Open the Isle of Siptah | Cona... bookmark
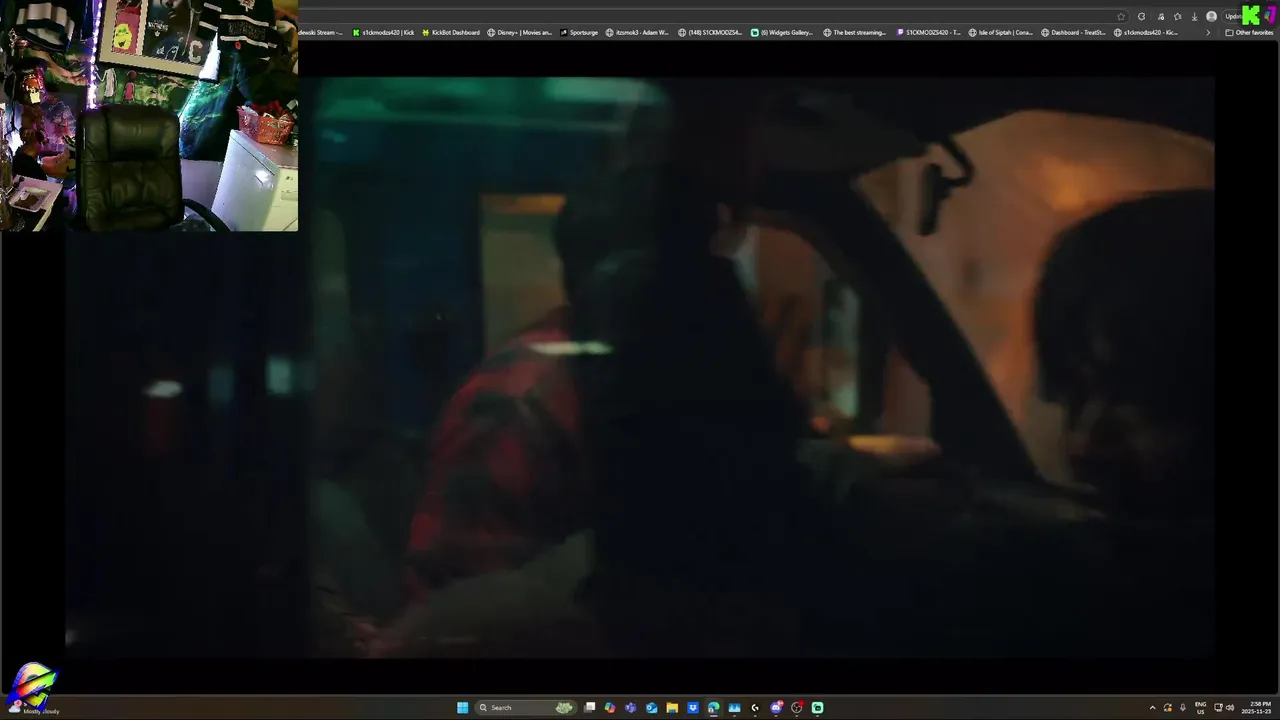The width and height of the screenshot is (1280, 720). (1001, 32)
